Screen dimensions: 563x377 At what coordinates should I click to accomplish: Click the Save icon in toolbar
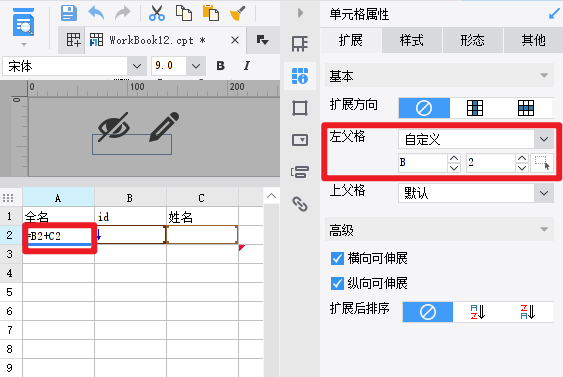pos(69,13)
